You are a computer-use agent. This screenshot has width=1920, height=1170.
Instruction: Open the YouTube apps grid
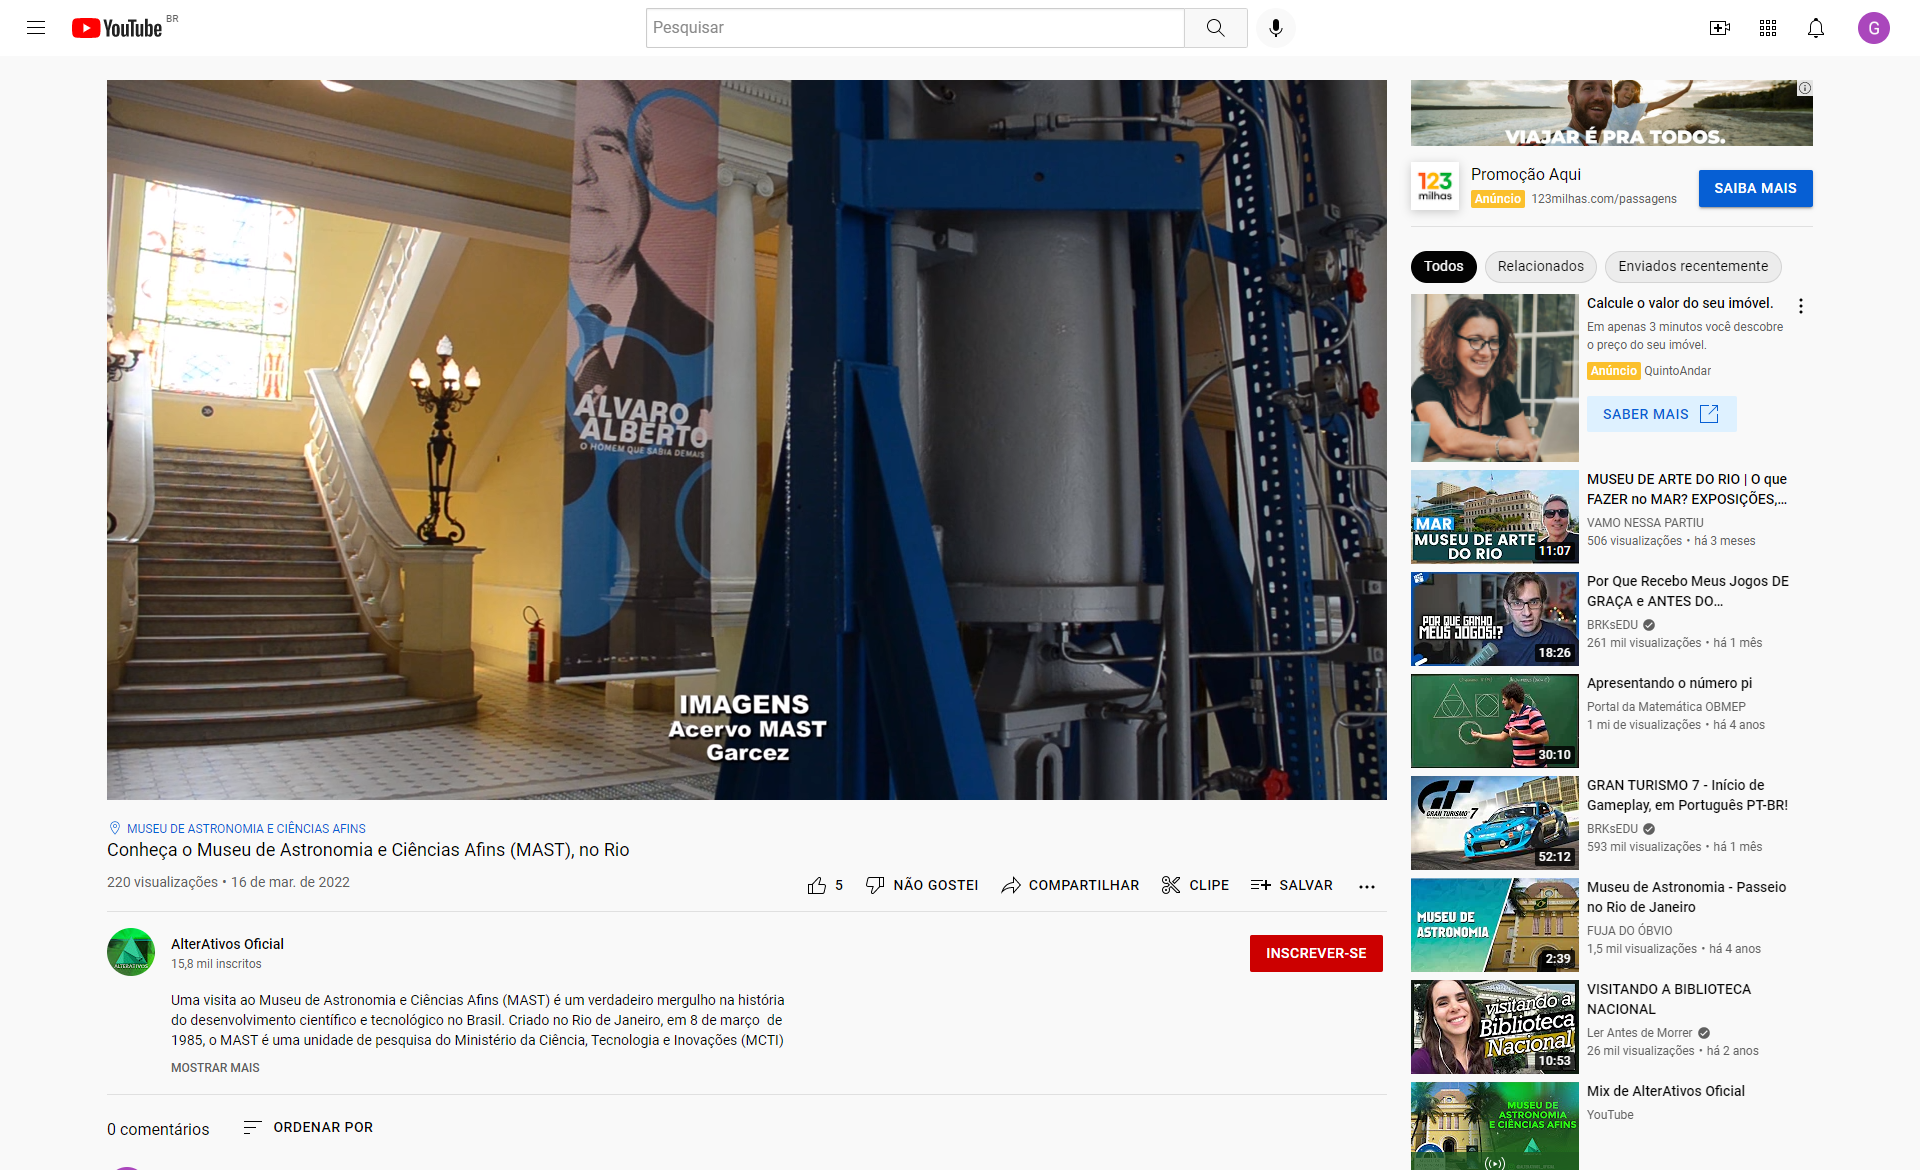[x=1767, y=28]
